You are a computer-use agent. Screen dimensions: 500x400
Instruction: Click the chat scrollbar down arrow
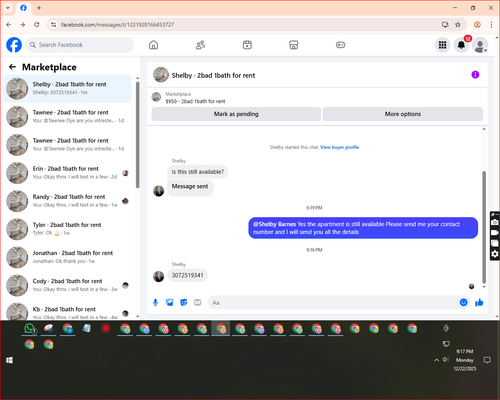pyautogui.click(x=484, y=287)
